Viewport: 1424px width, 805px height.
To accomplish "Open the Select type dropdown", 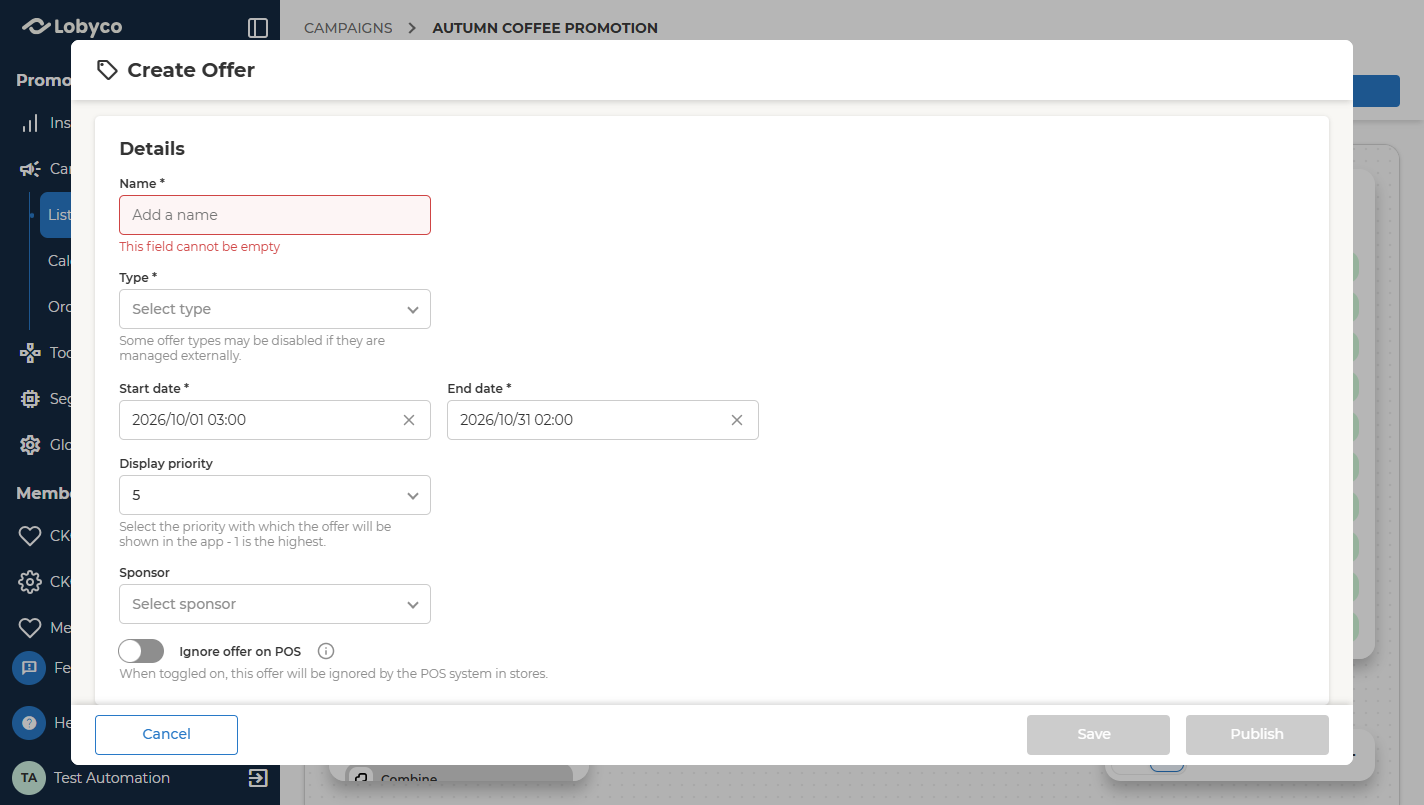I will point(275,309).
